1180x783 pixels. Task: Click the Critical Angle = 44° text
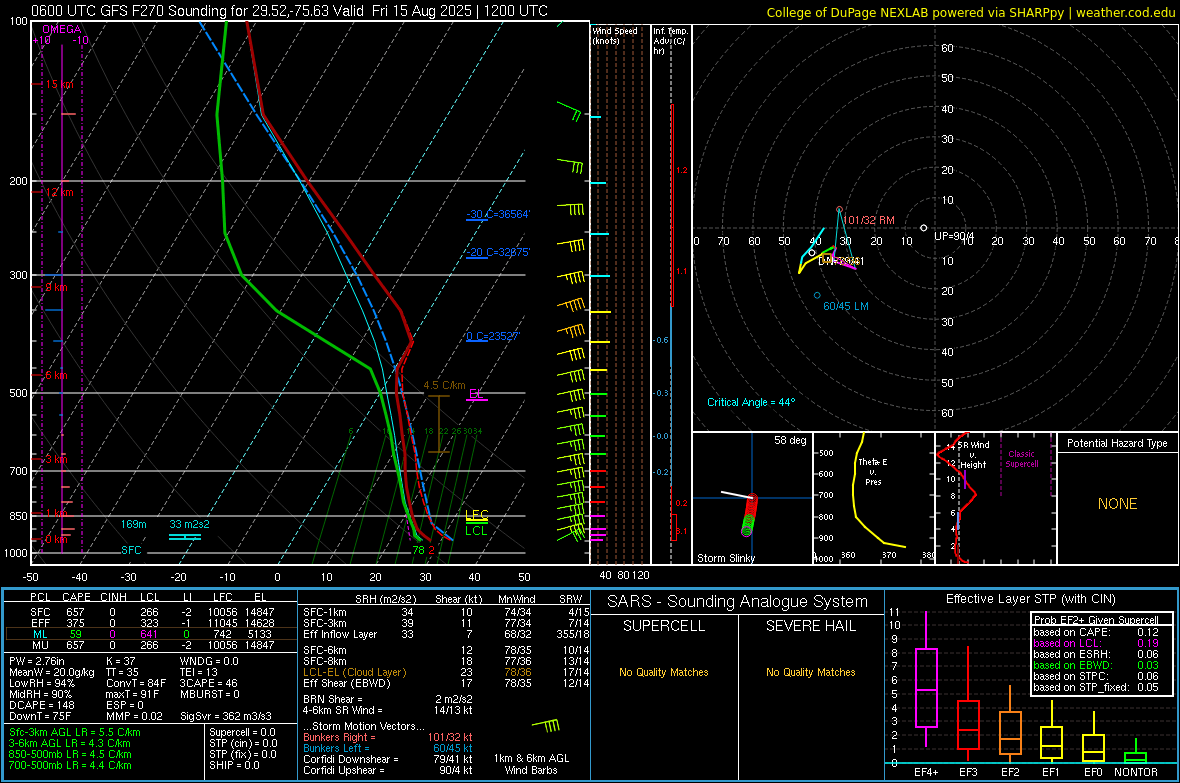pos(751,402)
